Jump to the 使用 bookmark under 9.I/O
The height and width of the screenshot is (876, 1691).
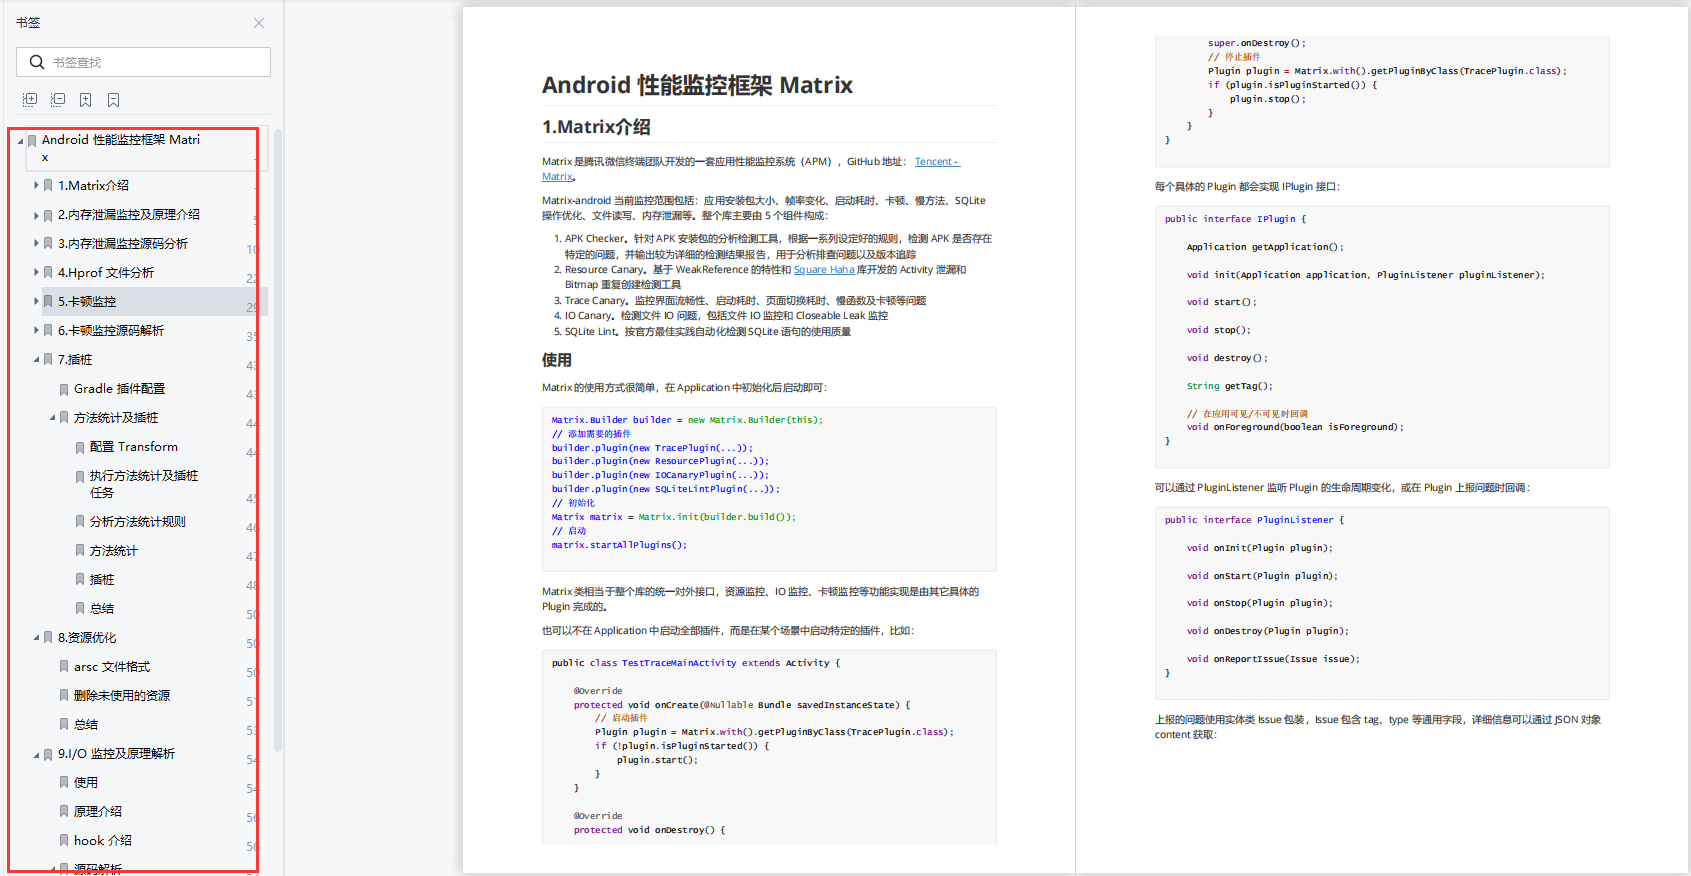(86, 782)
